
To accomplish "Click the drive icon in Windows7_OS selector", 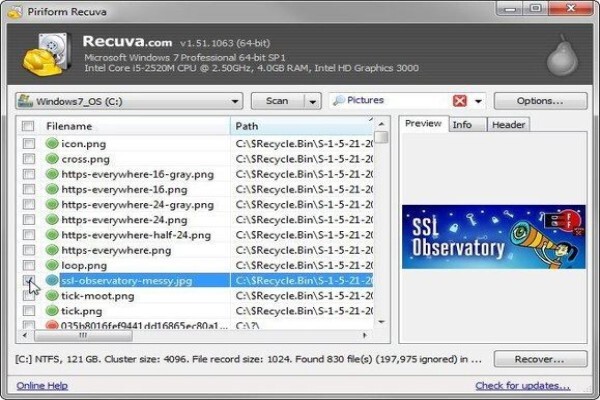I will [x=25, y=101].
